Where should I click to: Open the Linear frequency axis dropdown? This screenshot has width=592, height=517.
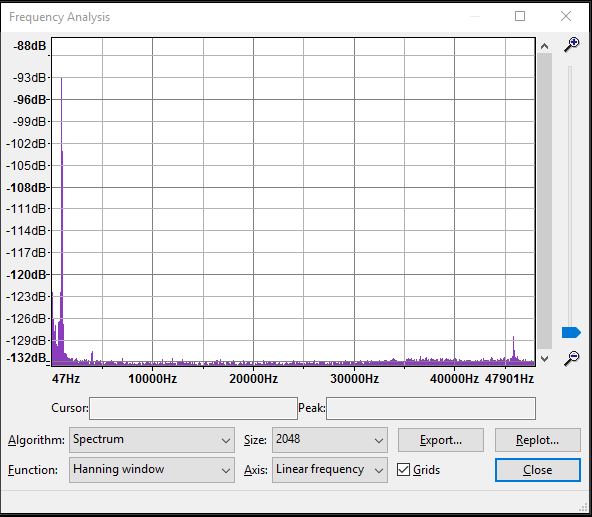pyautogui.click(x=330, y=470)
